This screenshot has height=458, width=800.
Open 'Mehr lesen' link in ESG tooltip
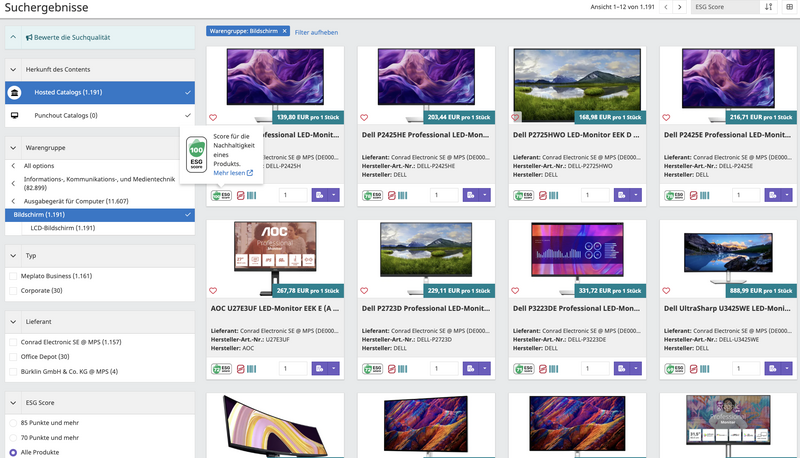coord(232,173)
